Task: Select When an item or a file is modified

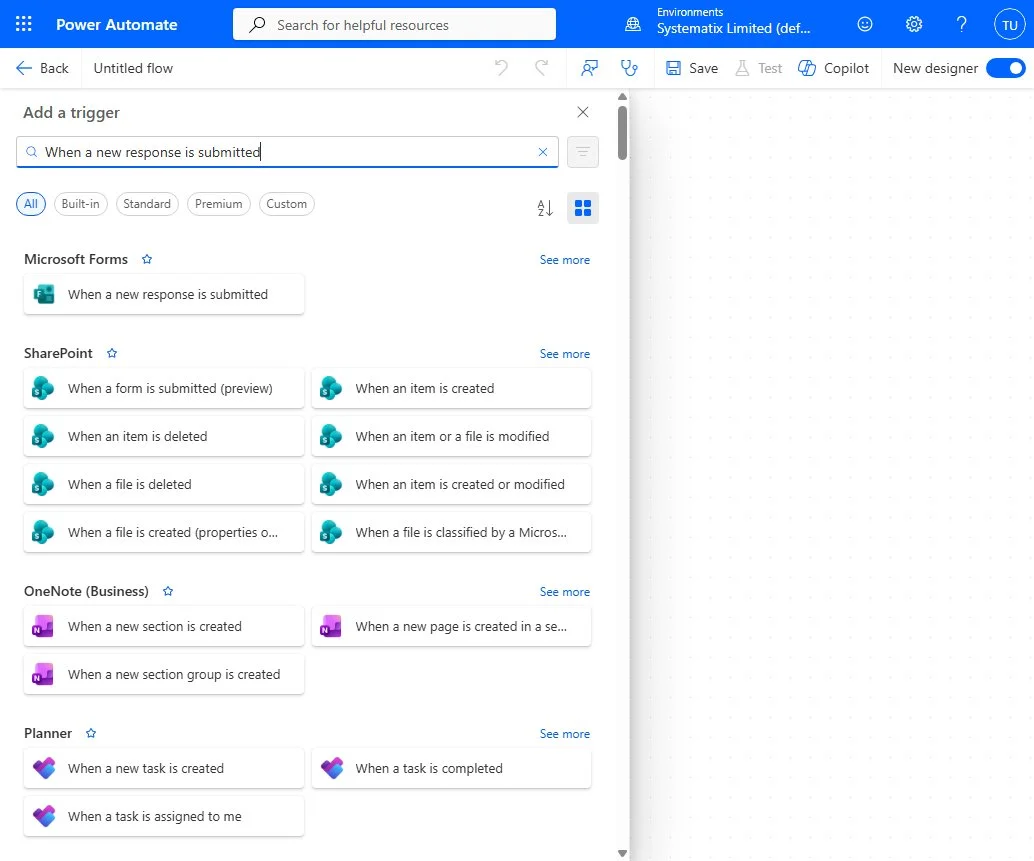Action: pyautogui.click(x=451, y=436)
